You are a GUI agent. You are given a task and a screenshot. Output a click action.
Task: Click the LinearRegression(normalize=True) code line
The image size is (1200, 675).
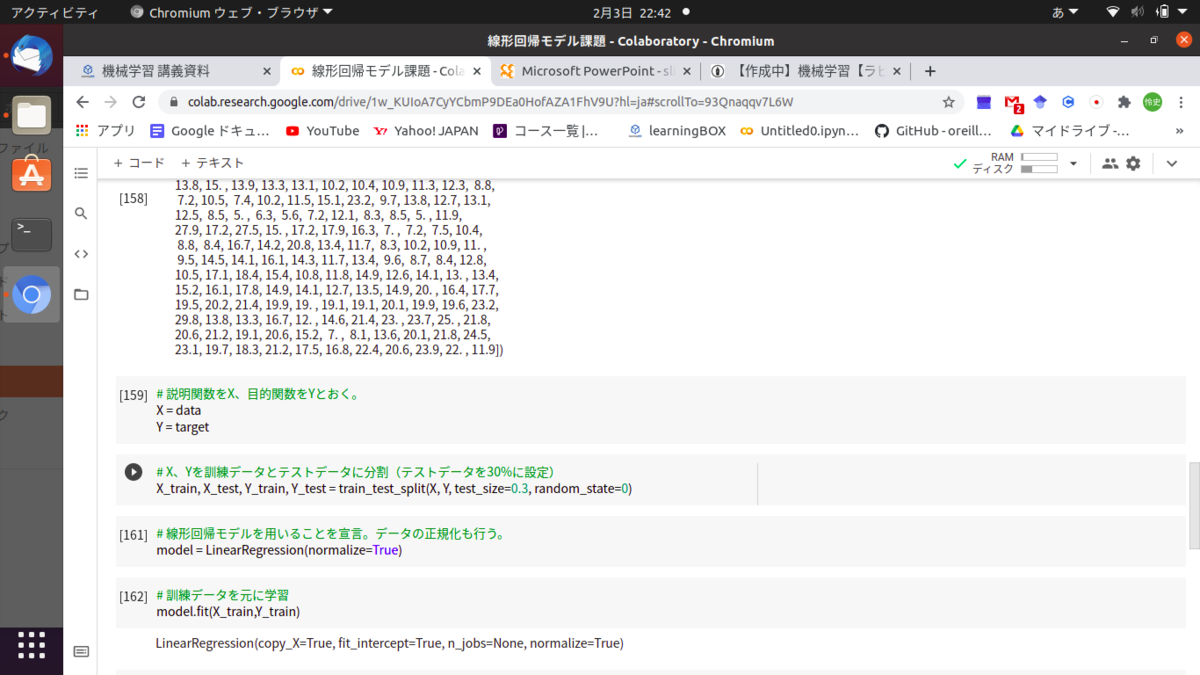coord(279,550)
